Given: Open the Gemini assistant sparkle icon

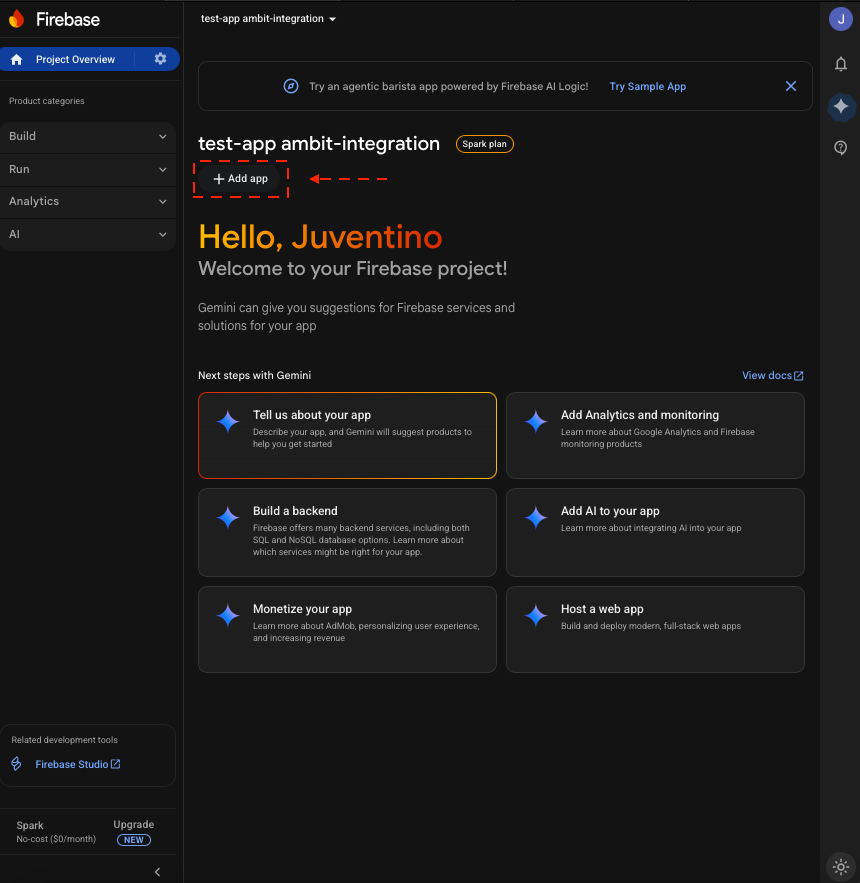Looking at the screenshot, I should click(841, 107).
